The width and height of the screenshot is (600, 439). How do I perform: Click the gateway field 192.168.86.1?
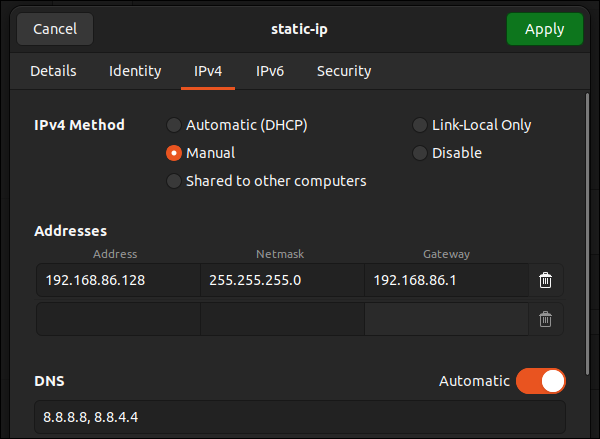447,280
